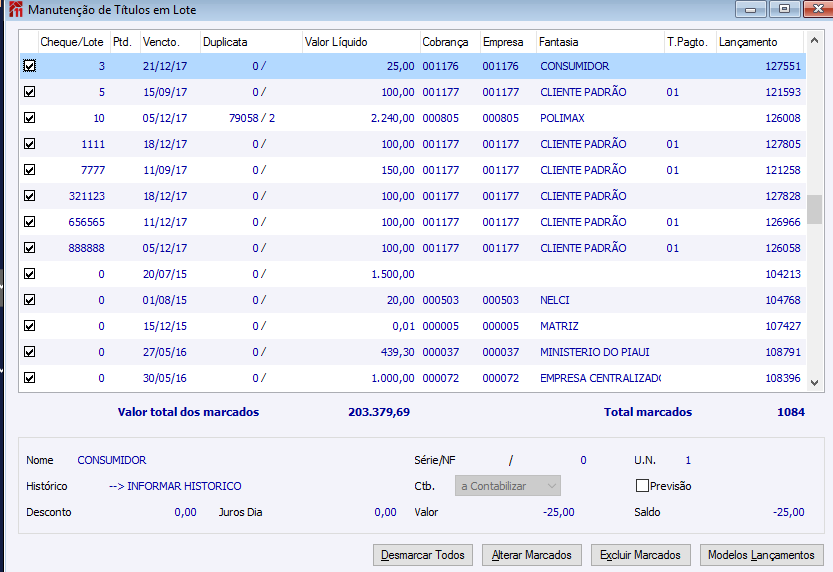The image size is (833, 572).
Task: Click the Excluir Marcados button
Action: click(641, 555)
